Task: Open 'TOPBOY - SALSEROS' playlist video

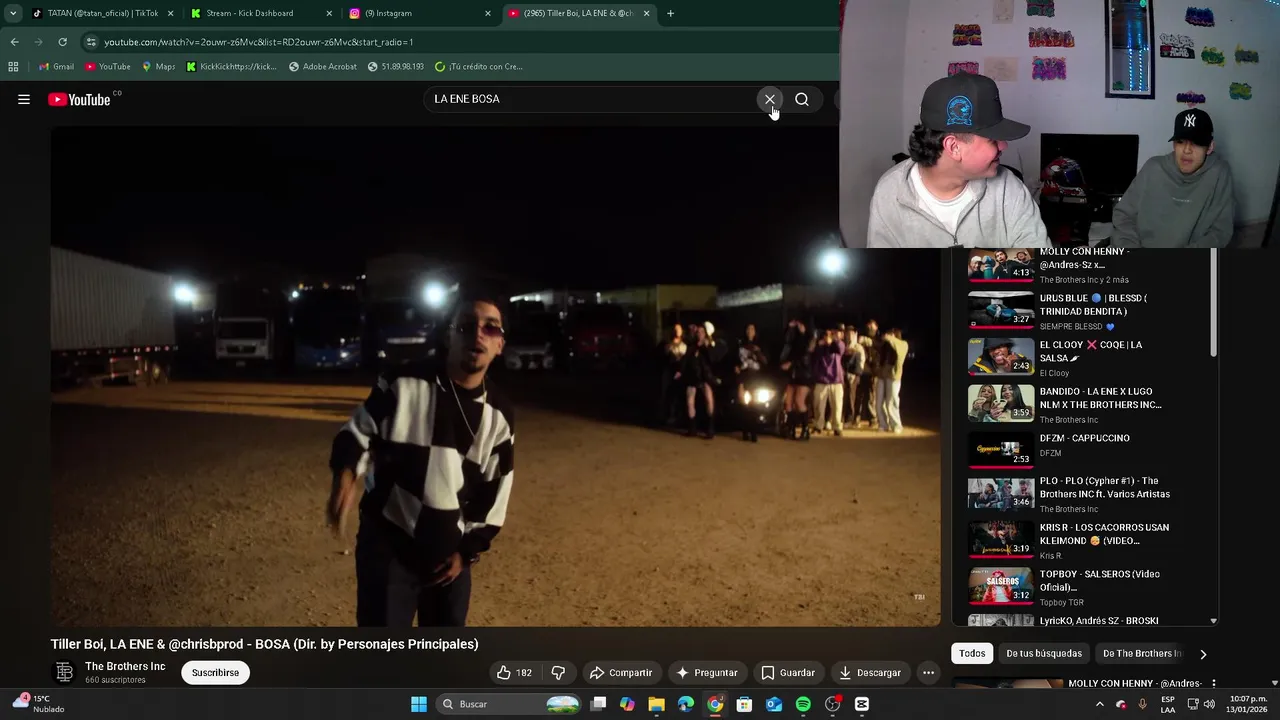Action: [1085, 588]
